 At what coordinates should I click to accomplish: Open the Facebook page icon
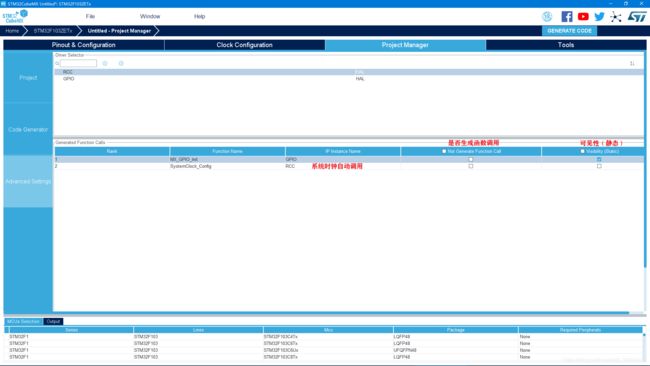[x=567, y=17]
